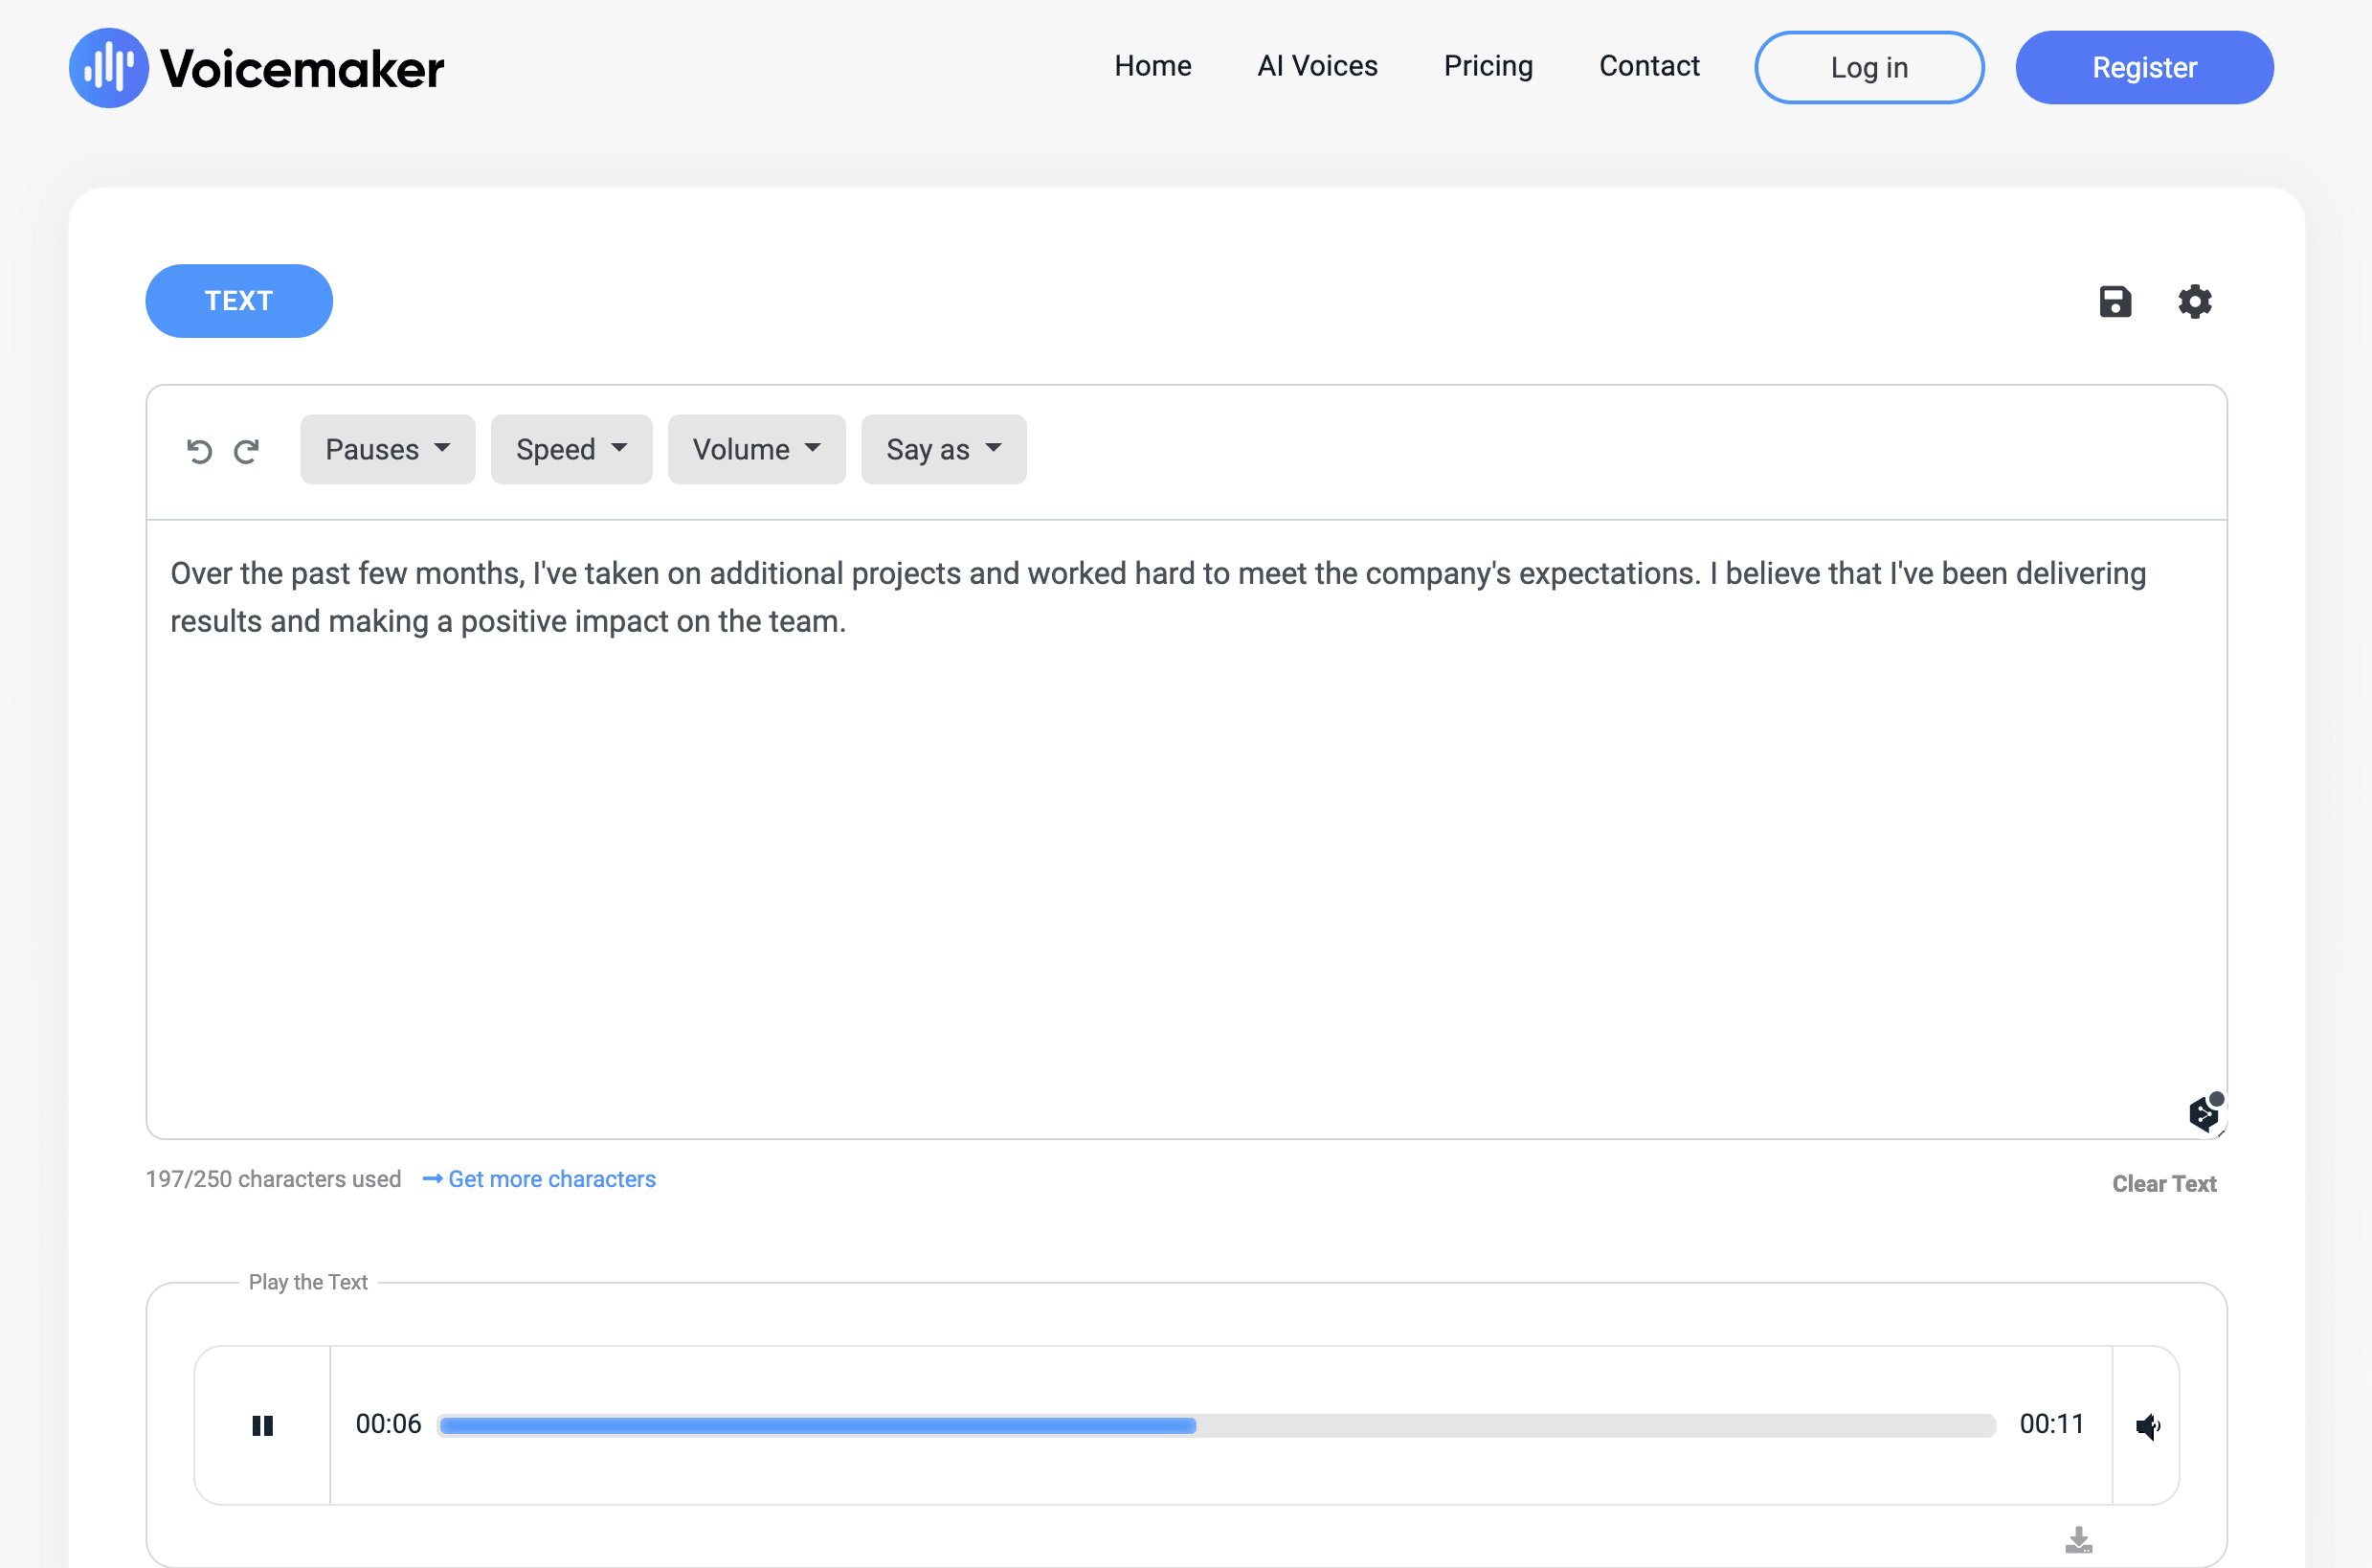Pause audio playback
This screenshot has height=1568, width=2372.
pos(262,1425)
